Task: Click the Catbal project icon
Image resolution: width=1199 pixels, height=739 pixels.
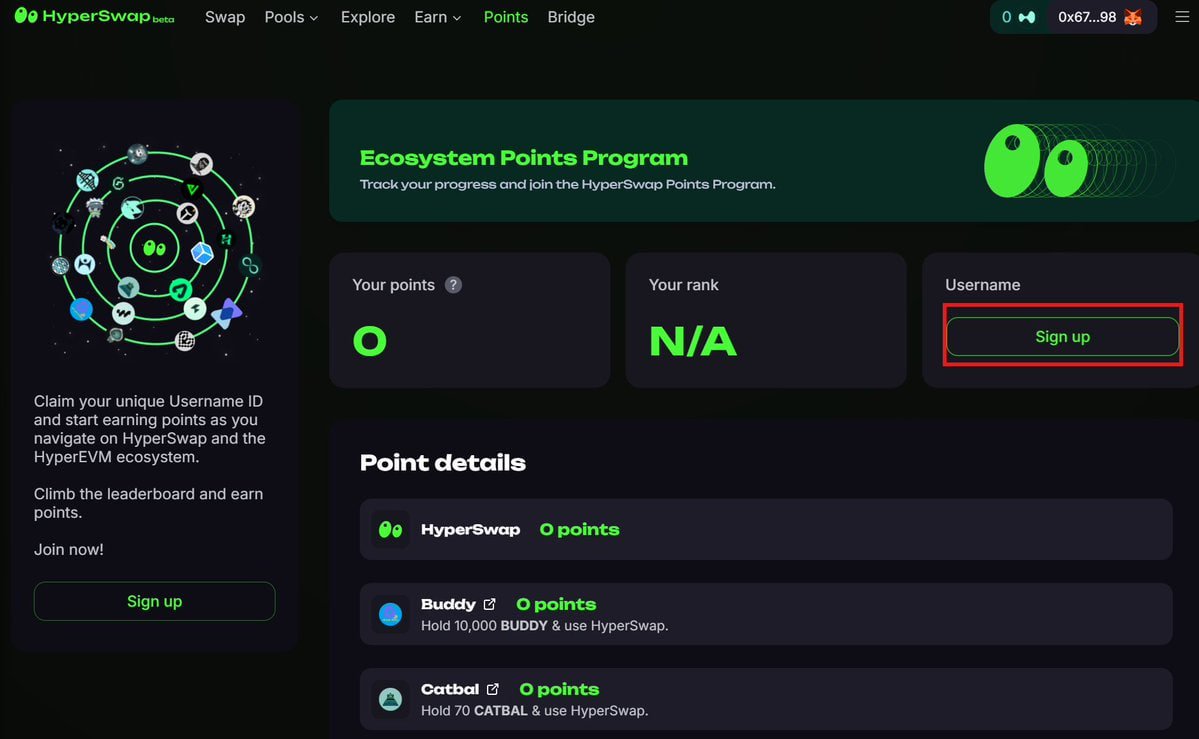Action: coord(390,699)
